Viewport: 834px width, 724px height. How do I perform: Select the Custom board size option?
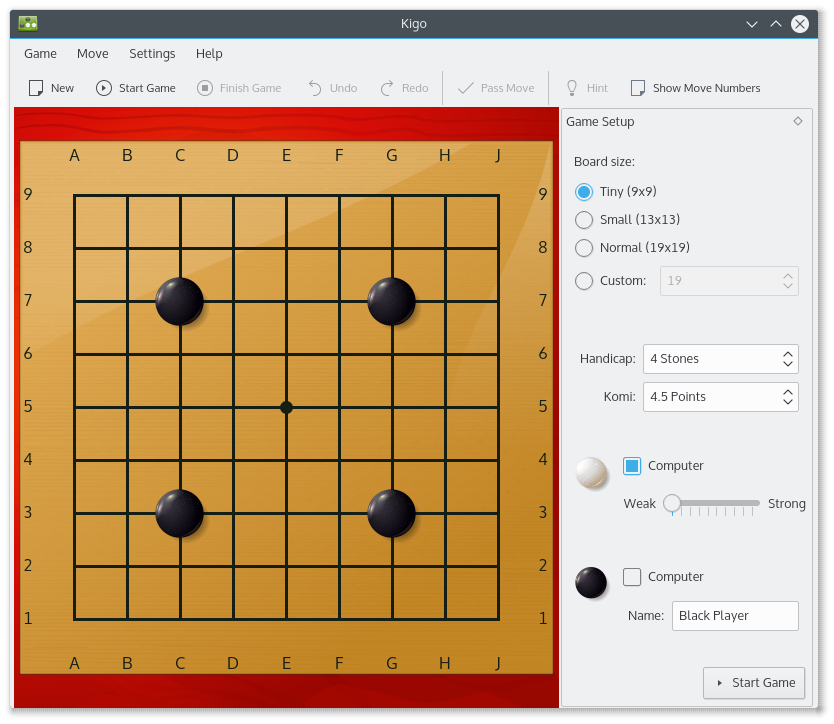point(584,281)
